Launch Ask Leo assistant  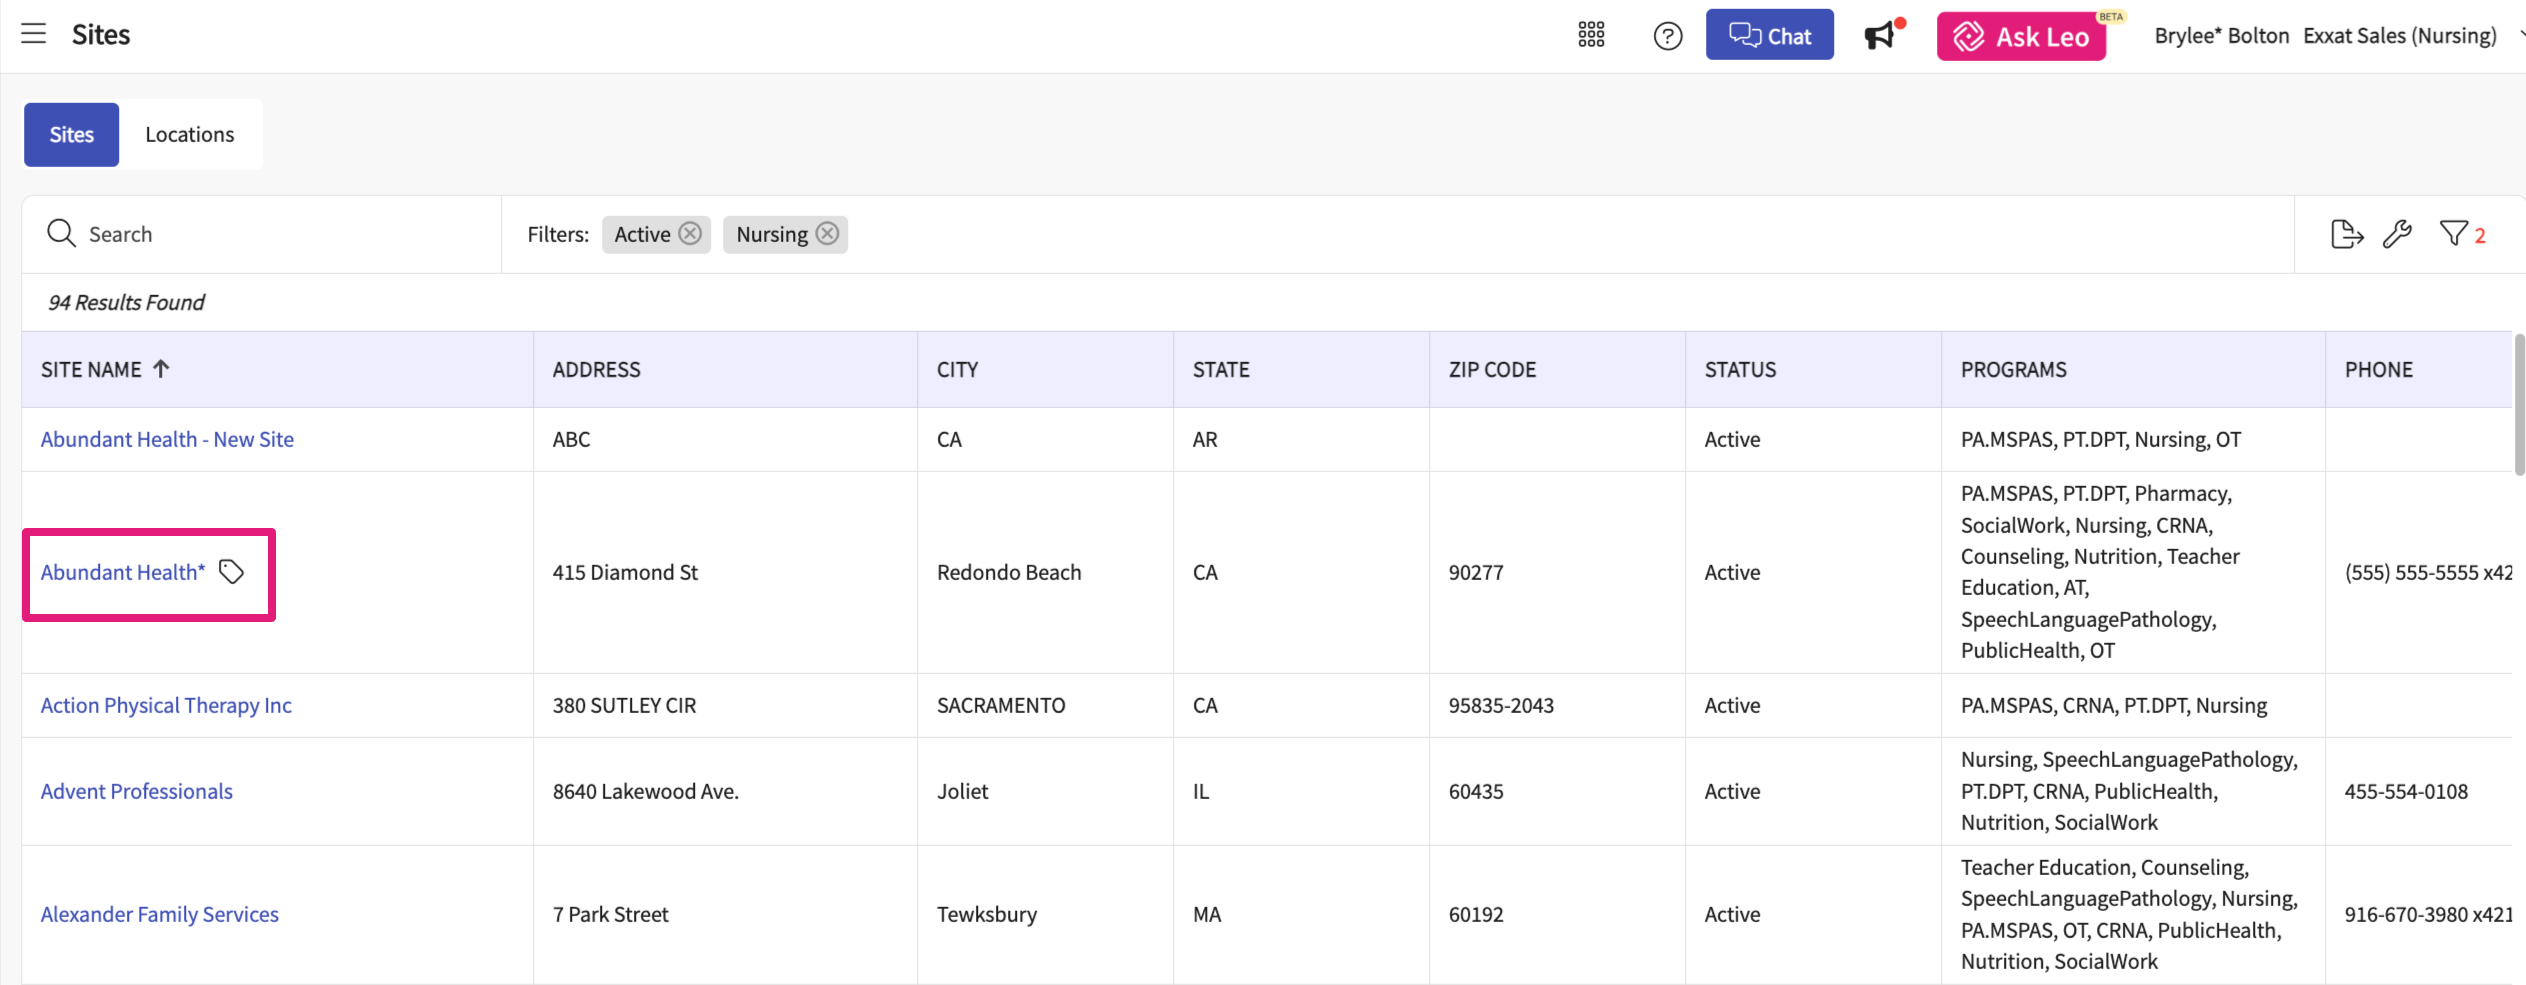pyautogui.click(x=2021, y=37)
